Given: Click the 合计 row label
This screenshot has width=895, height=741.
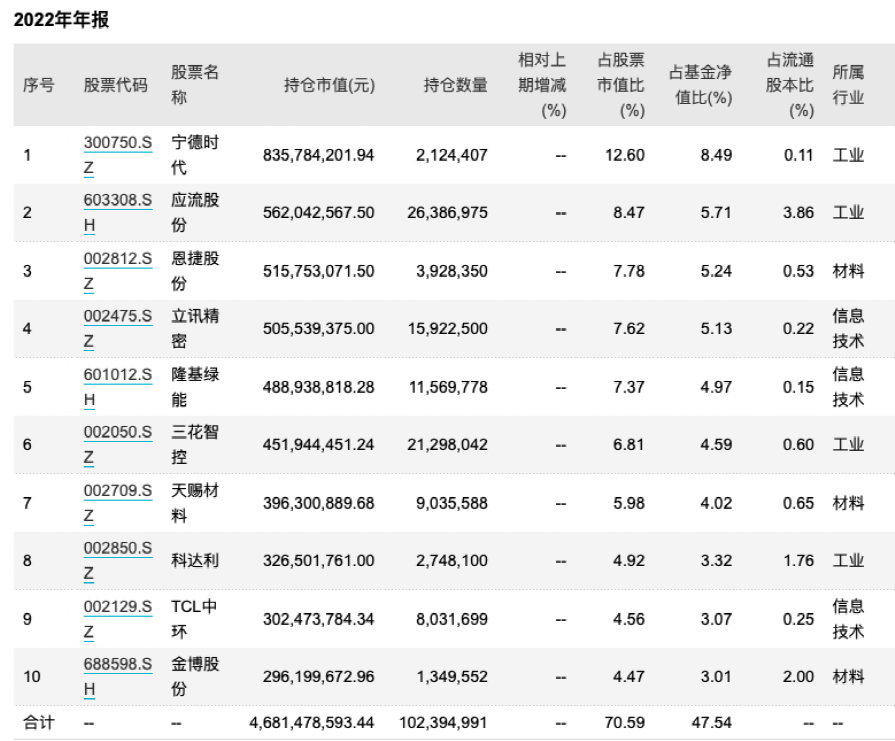Looking at the screenshot, I should click(38, 723).
